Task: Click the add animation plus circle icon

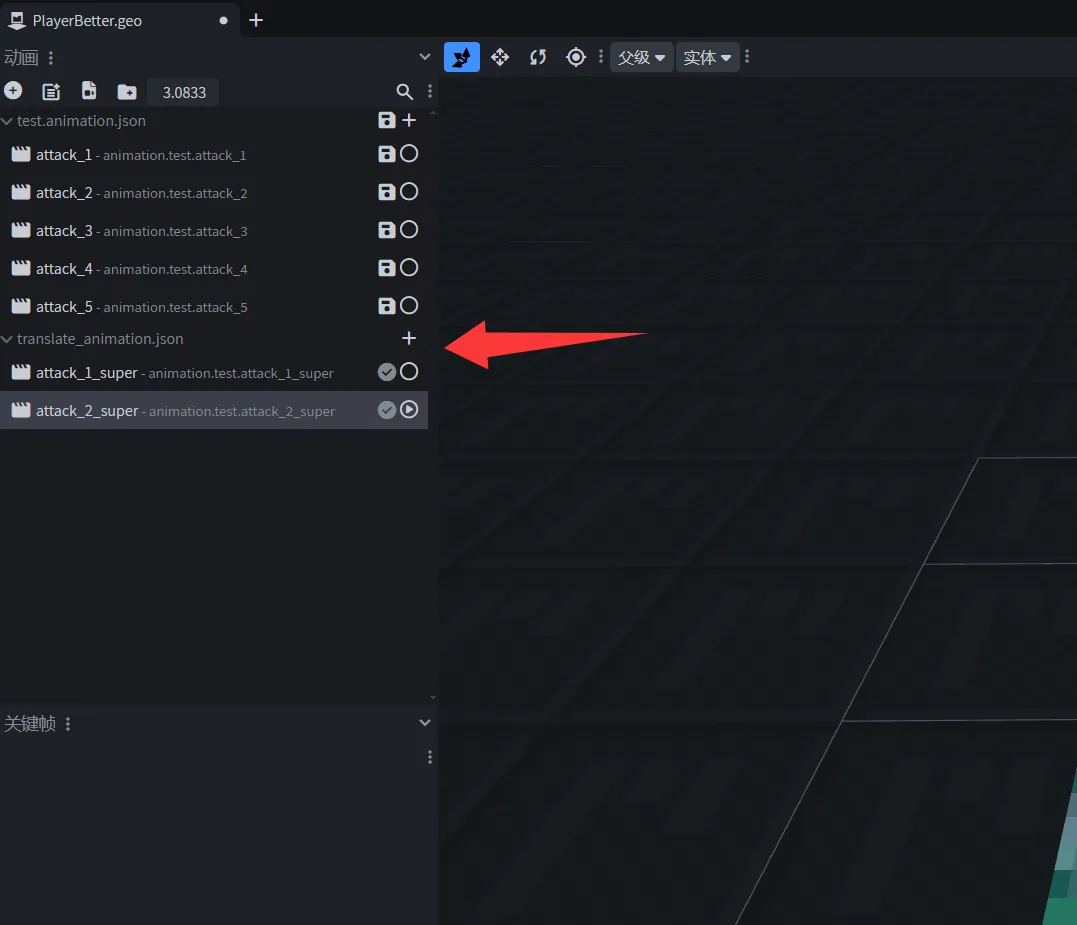Action: coord(13,91)
